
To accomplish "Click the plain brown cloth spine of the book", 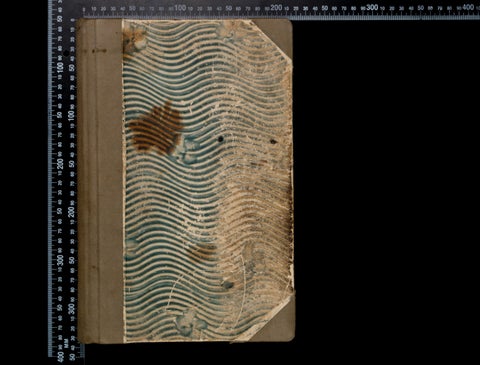I will point(100,181).
